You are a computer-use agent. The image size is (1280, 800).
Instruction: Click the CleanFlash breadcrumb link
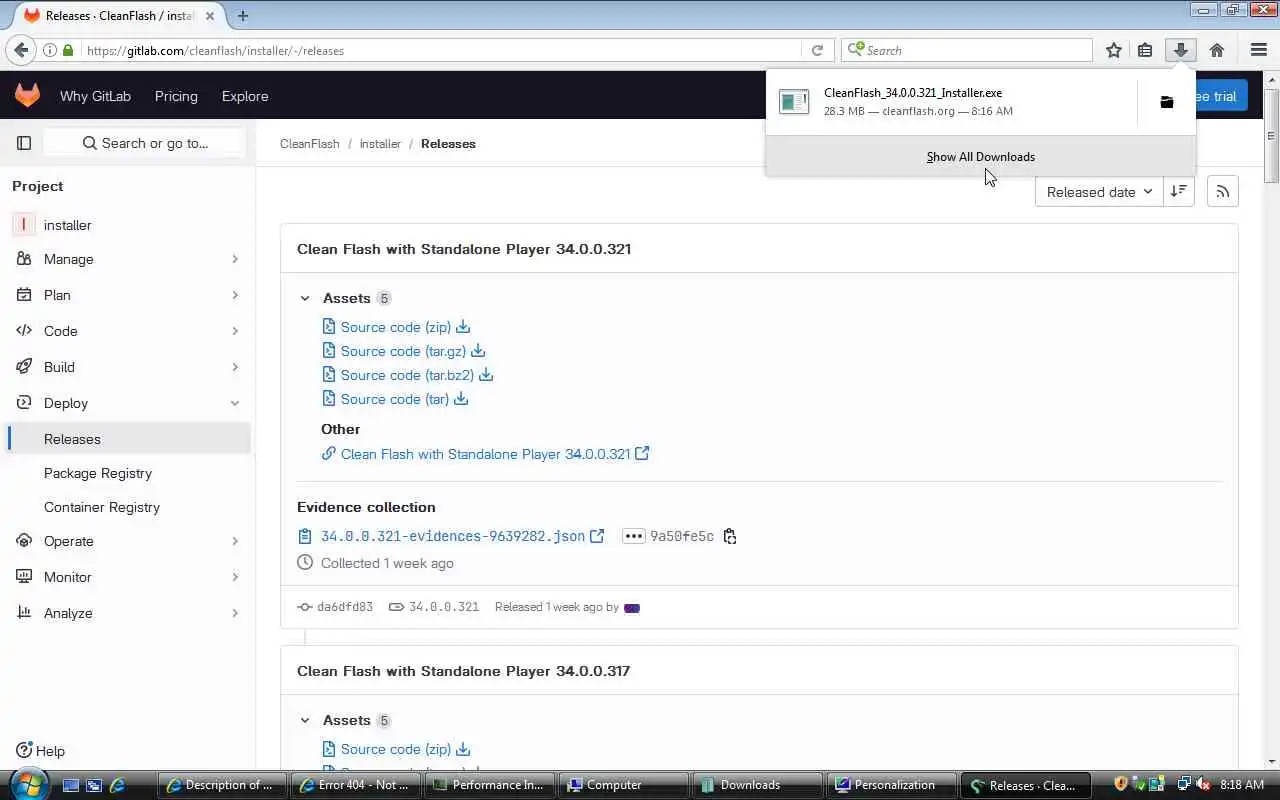[x=310, y=144]
